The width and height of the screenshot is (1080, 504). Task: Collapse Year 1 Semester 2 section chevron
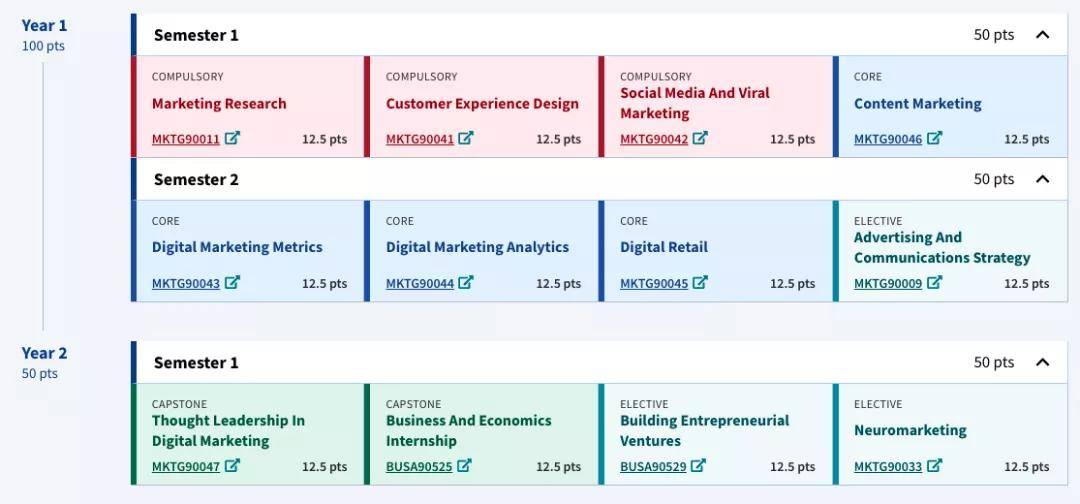point(1043,179)
